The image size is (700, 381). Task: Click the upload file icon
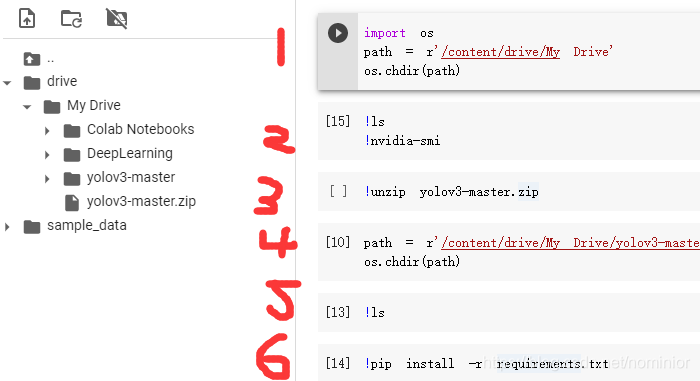27,18
